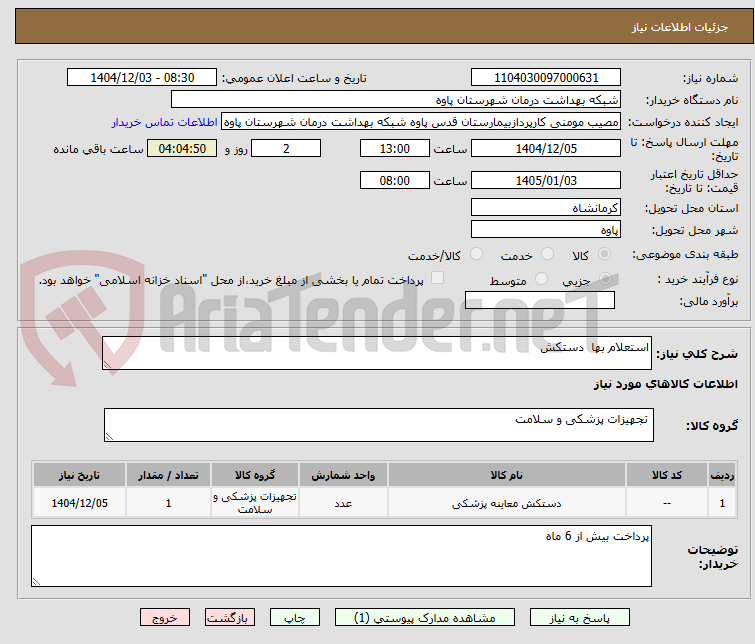This screenshot has height=644, width=755.
Task: Click the countdown timer 04:04:50 field
Action: tap(182, 148)
